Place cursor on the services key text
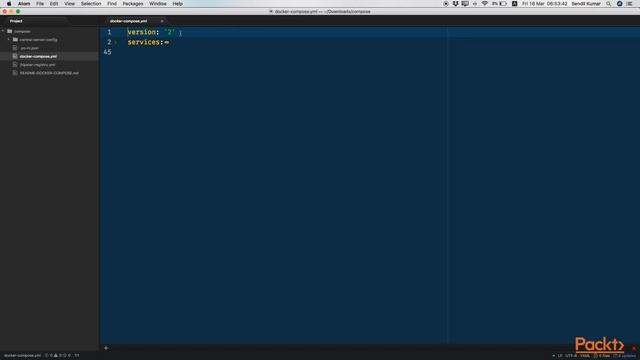 144,42
